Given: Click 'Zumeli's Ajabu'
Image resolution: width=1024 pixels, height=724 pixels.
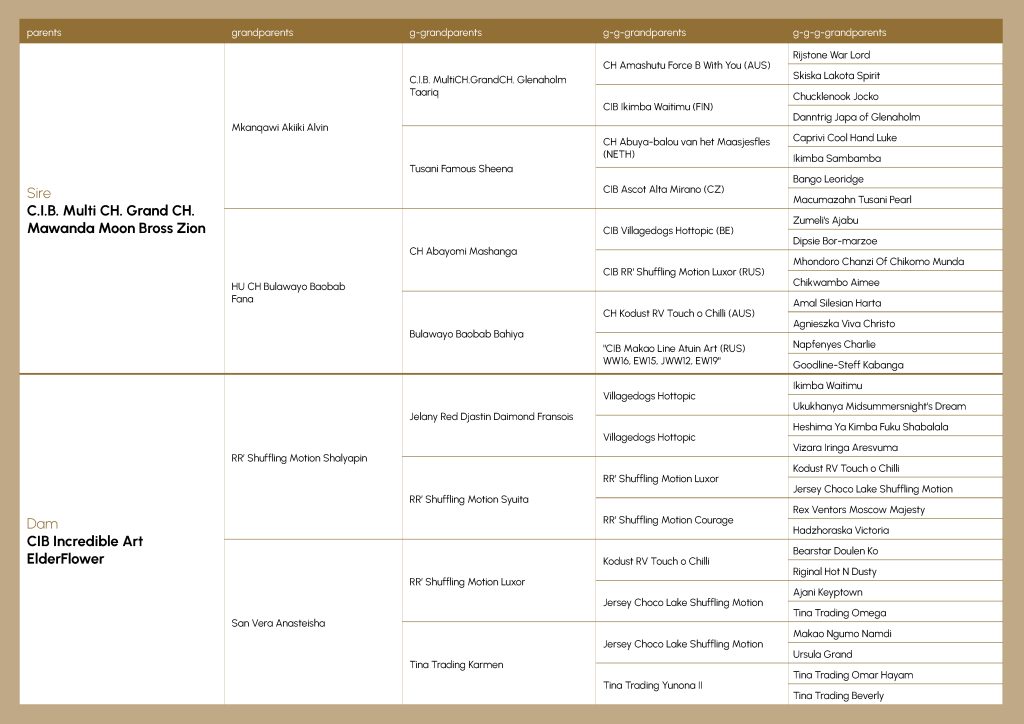Looking at the screenshot, I should click(x=825, y=220).
